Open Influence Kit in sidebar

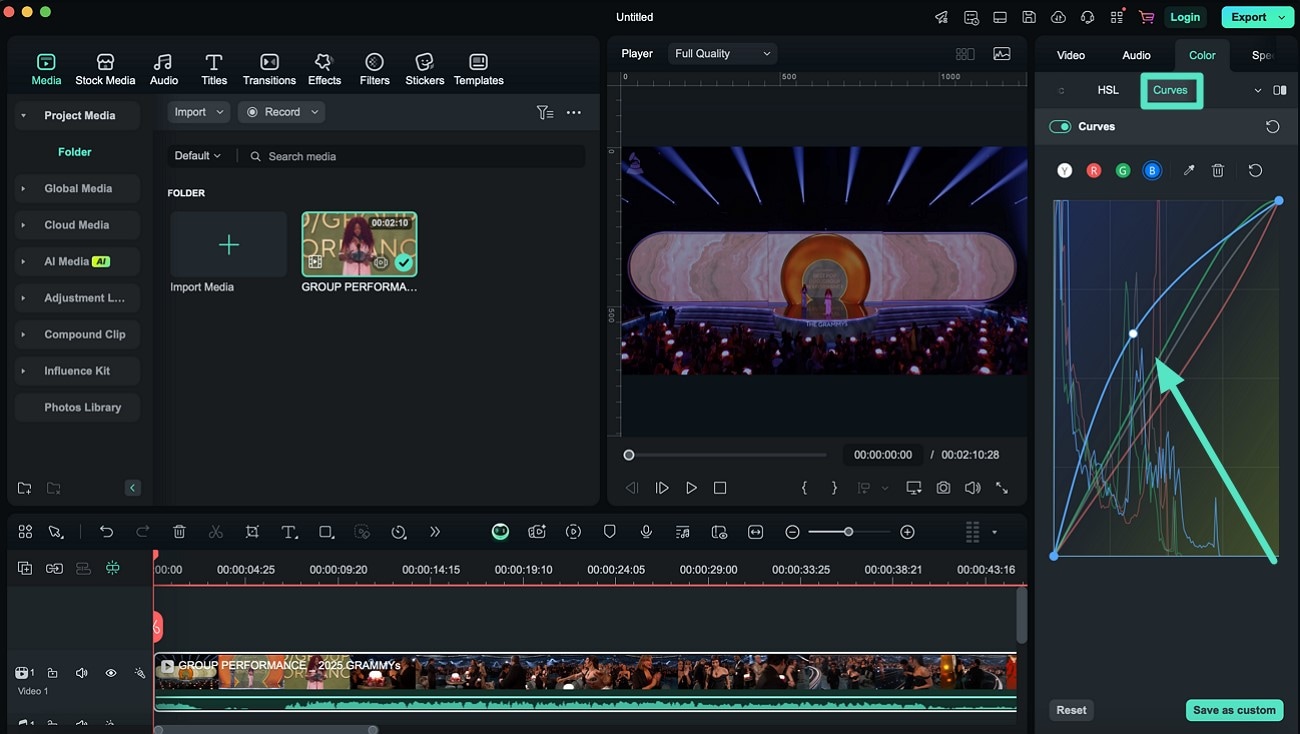(x=77, y=371)
